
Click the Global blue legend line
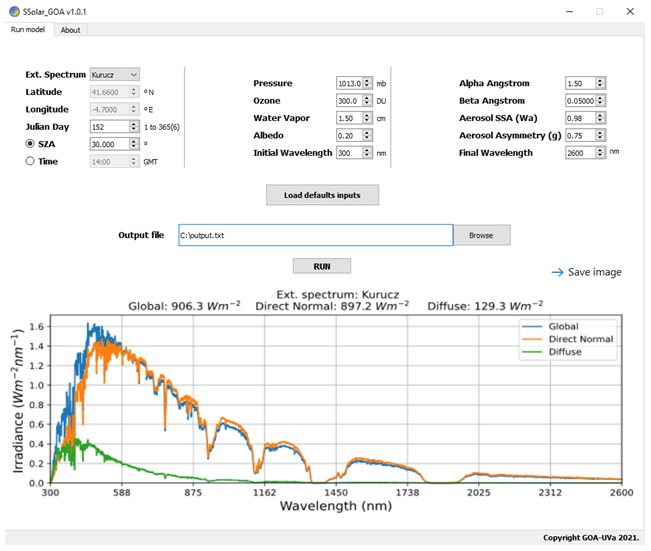(x=535, y=326)
